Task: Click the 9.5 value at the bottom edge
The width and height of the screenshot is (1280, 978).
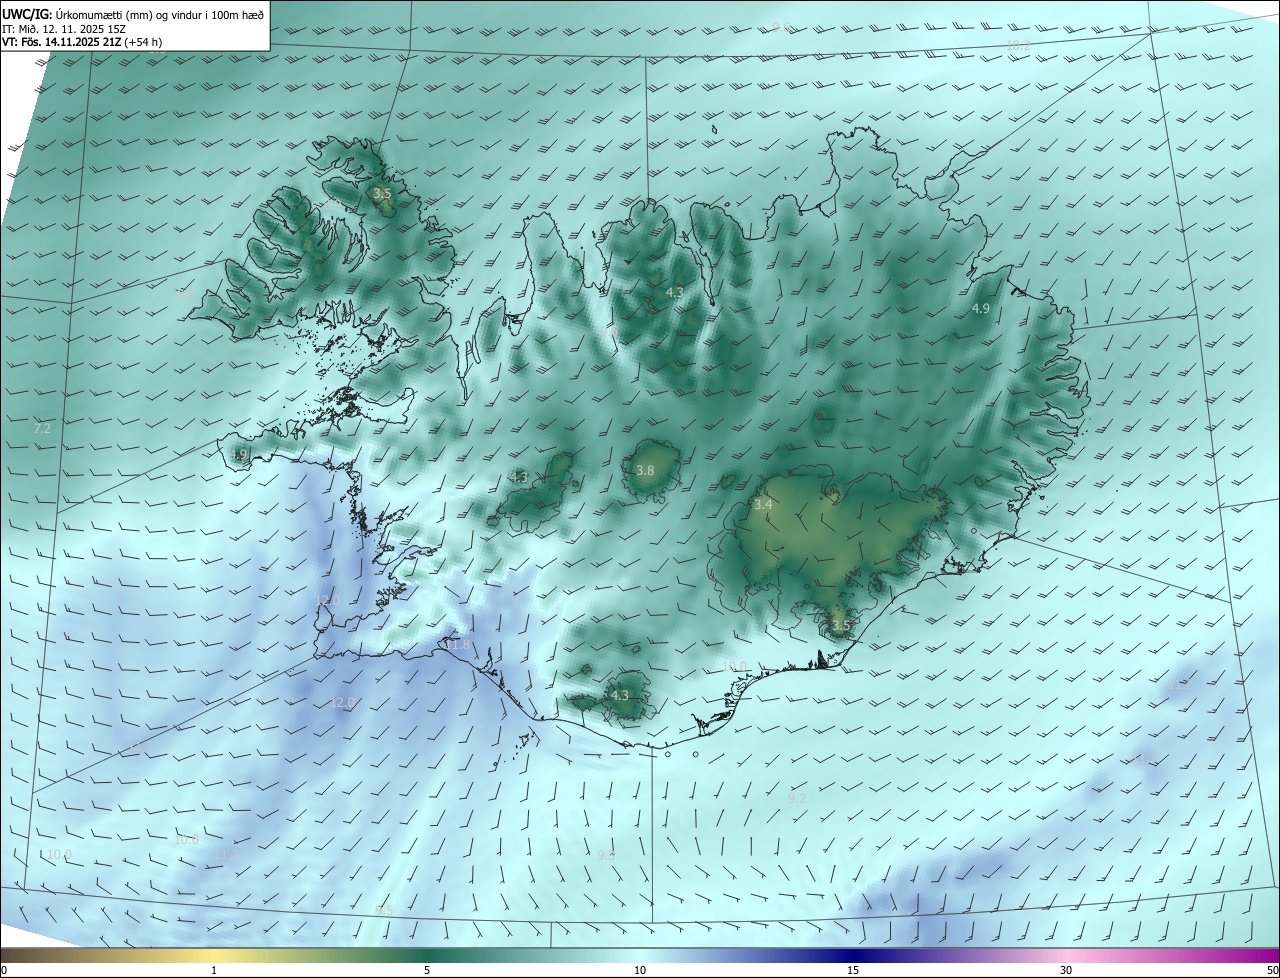Action: (384, 911)
